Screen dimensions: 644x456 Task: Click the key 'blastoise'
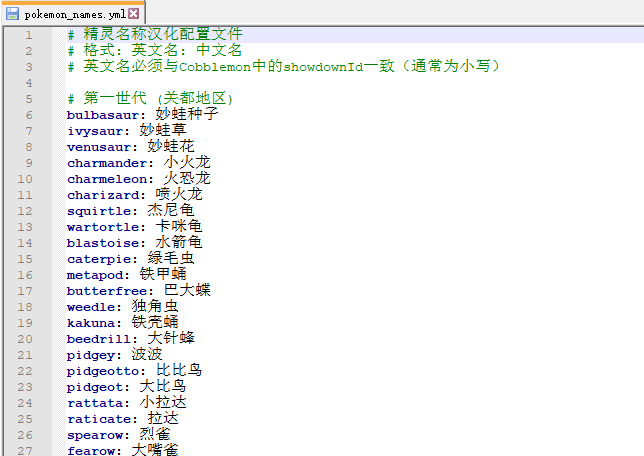pos(102,243)
